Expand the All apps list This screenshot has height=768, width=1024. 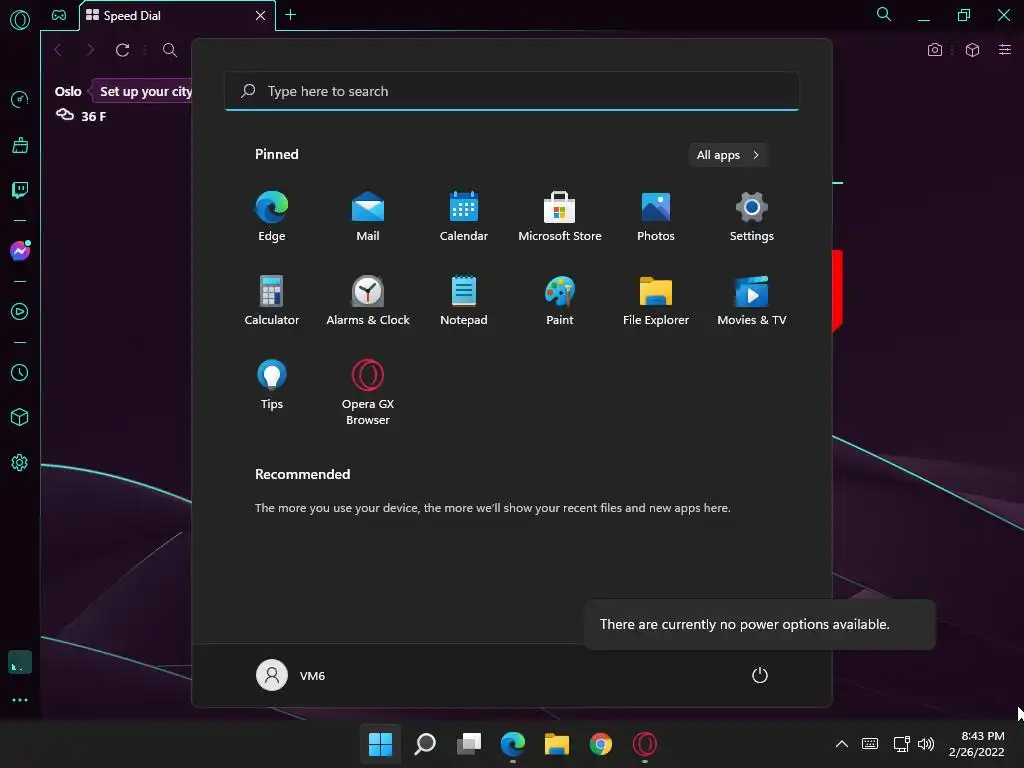pos(728,155)
